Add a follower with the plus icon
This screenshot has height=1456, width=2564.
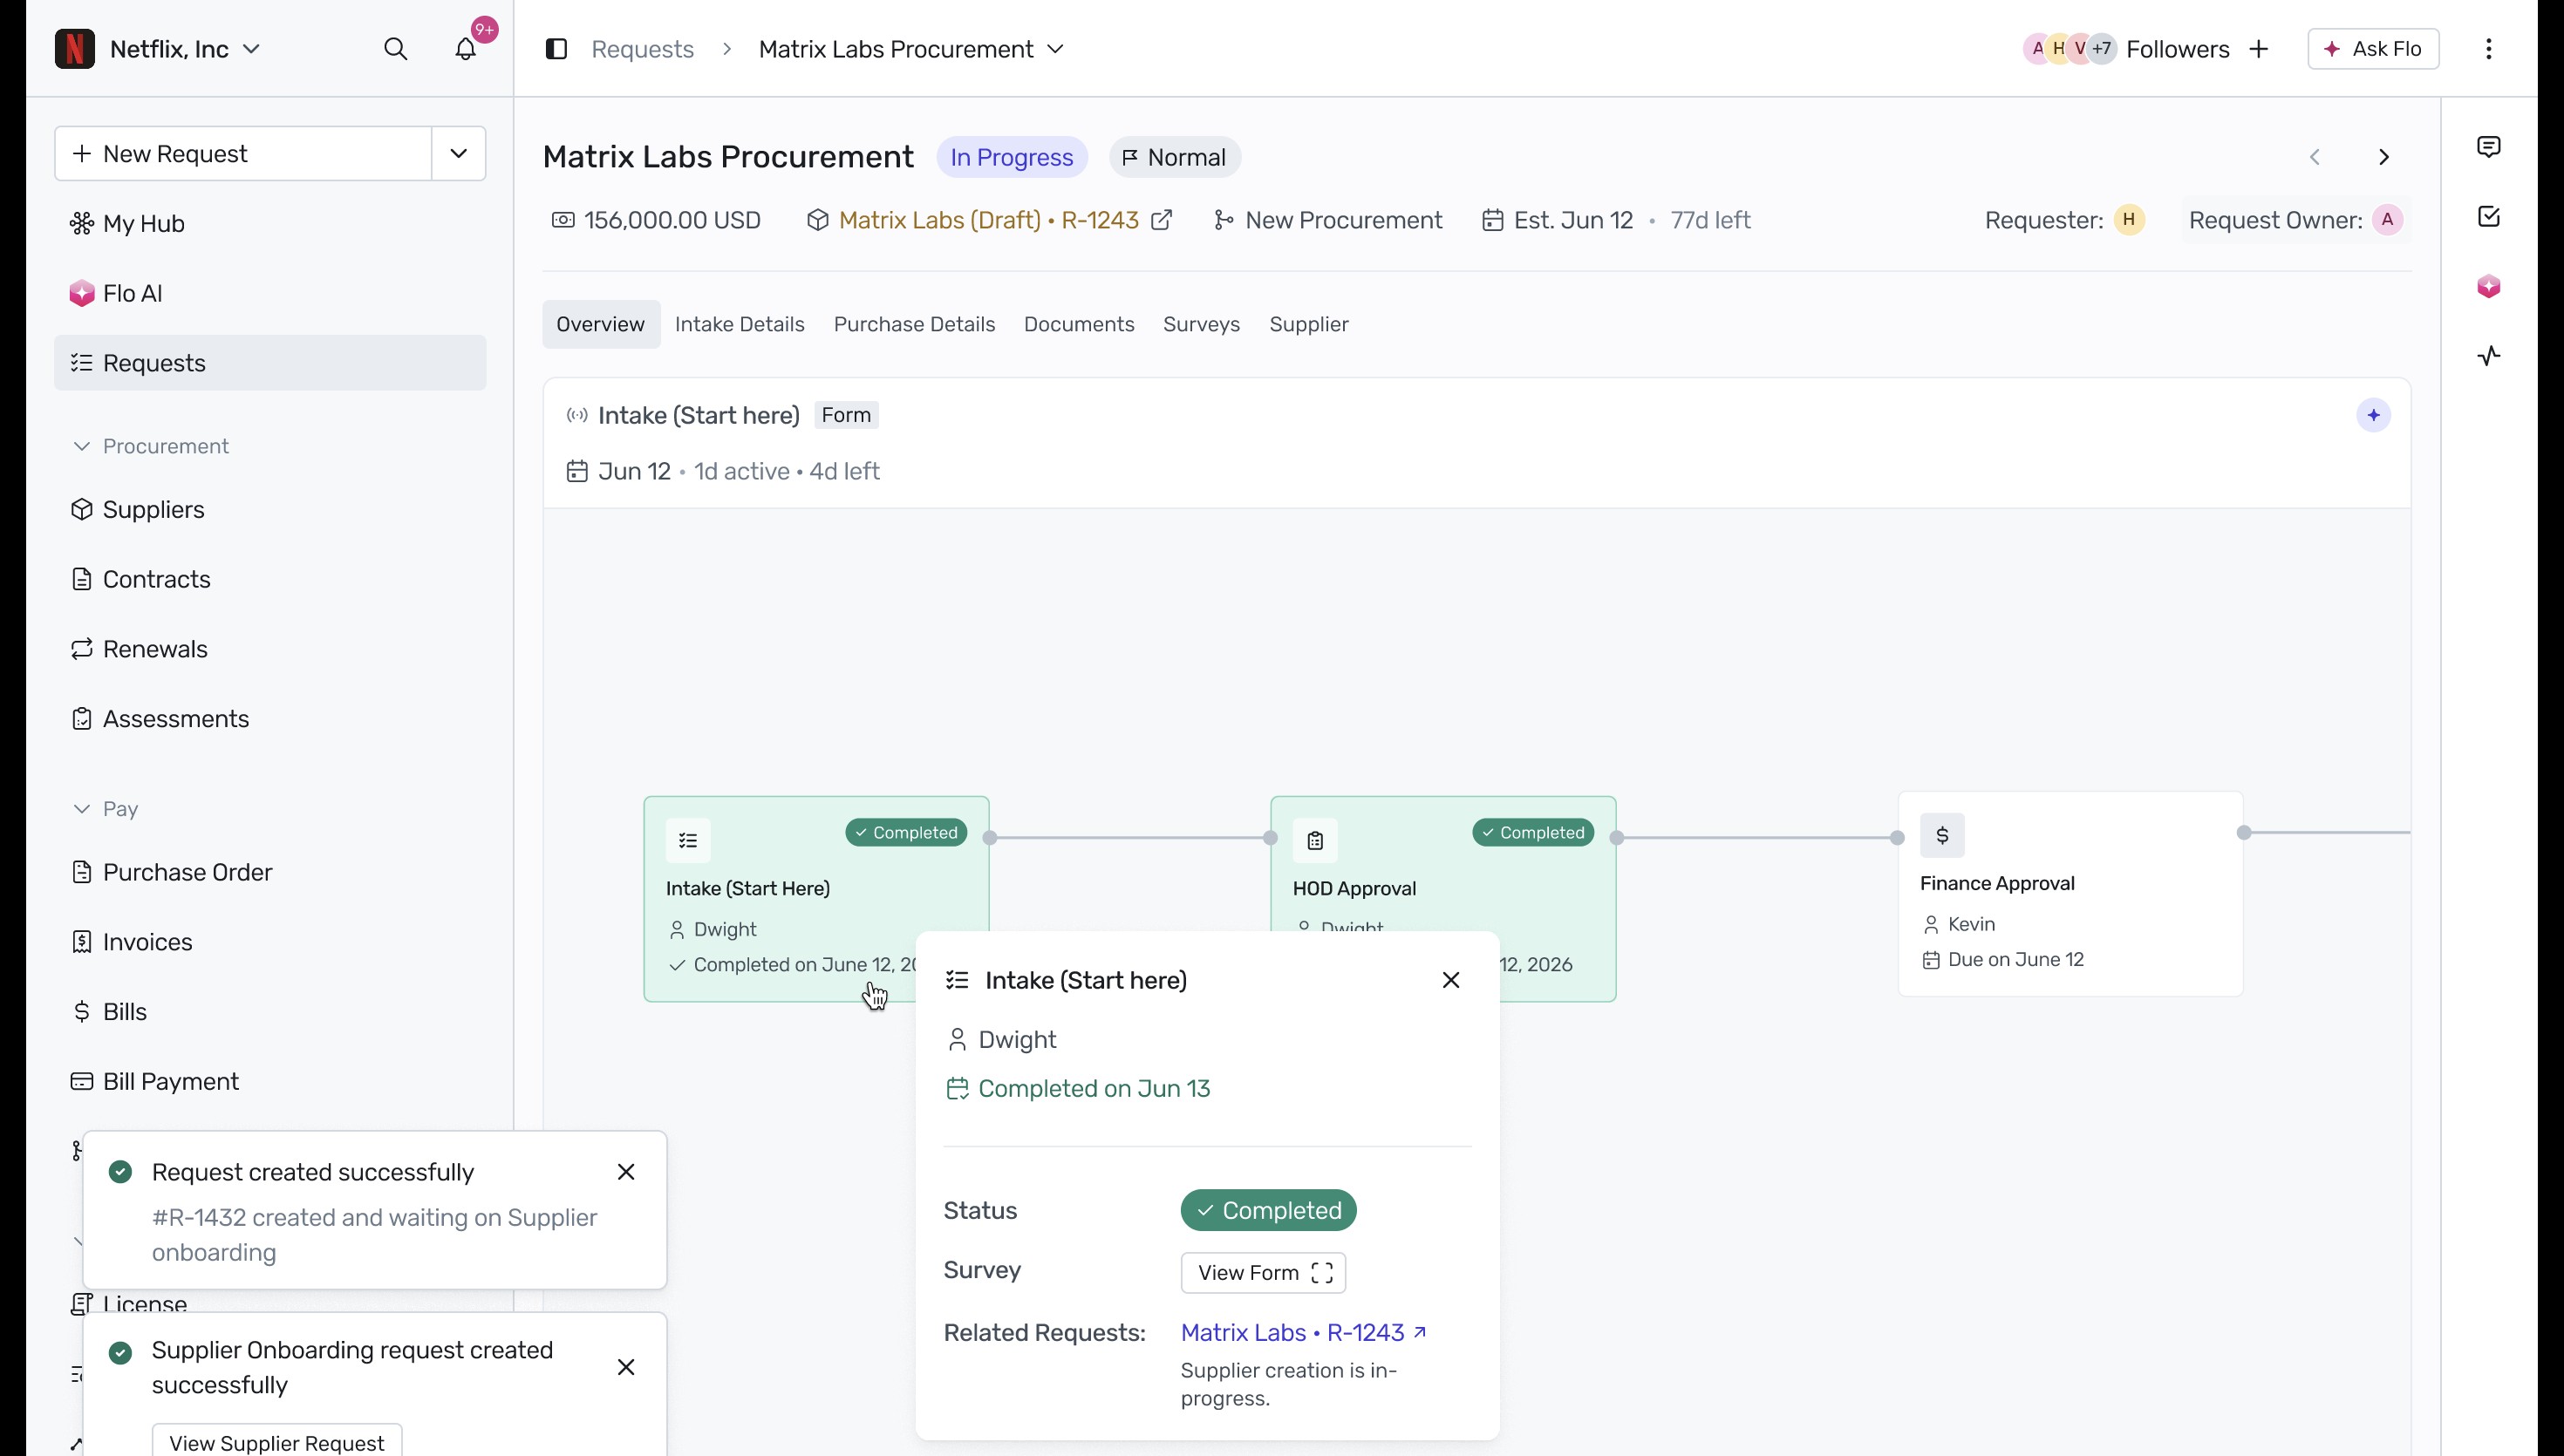click(x=2258, y=49)
